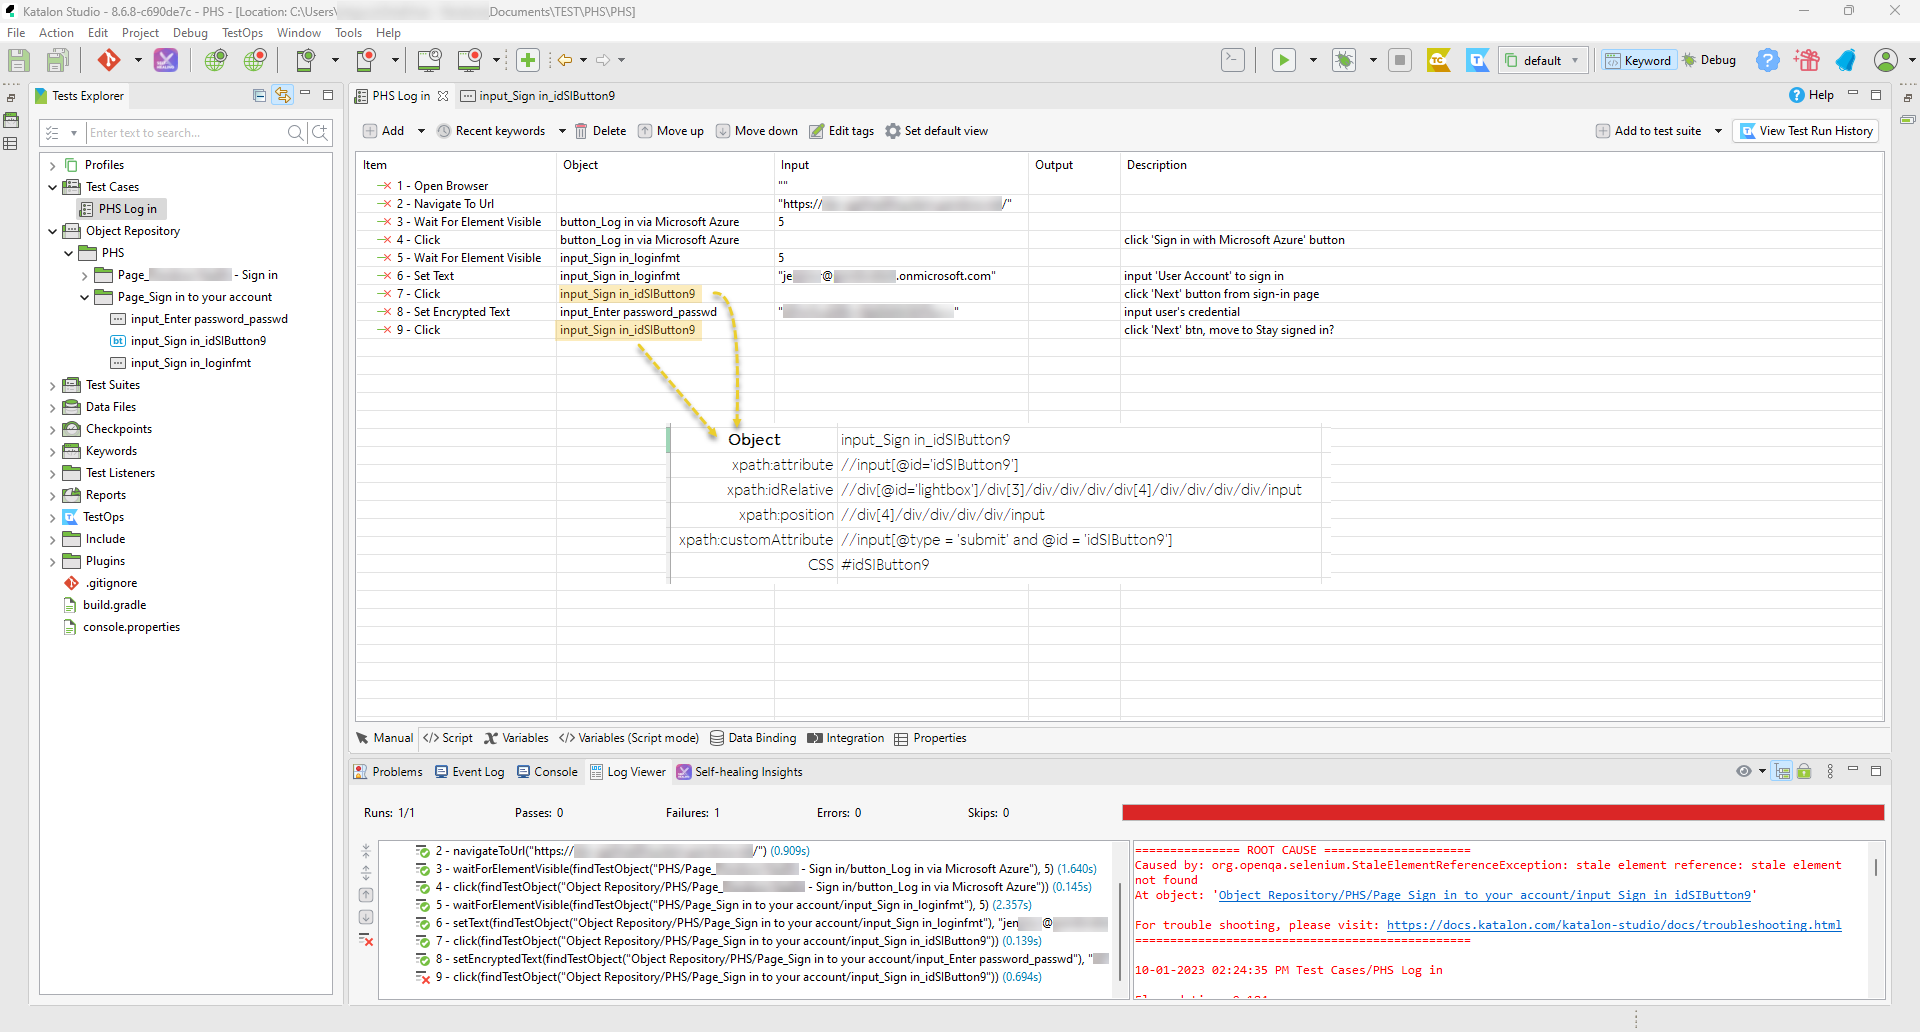Expand the Profiles tree node

point(53,166)
